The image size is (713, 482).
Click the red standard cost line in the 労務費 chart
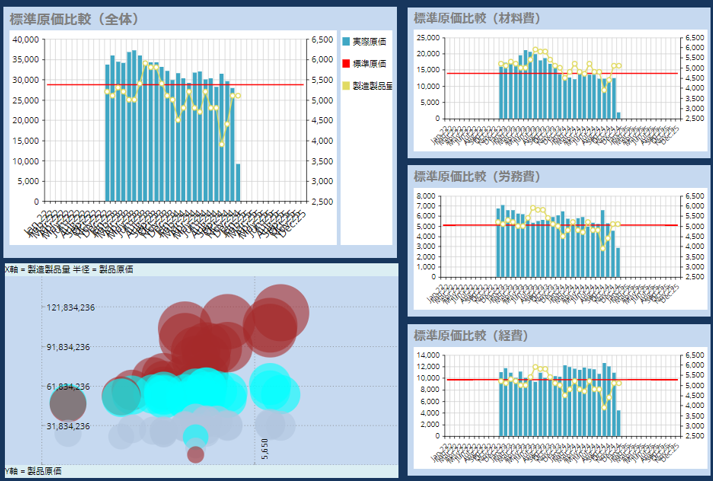coord(560,225)
